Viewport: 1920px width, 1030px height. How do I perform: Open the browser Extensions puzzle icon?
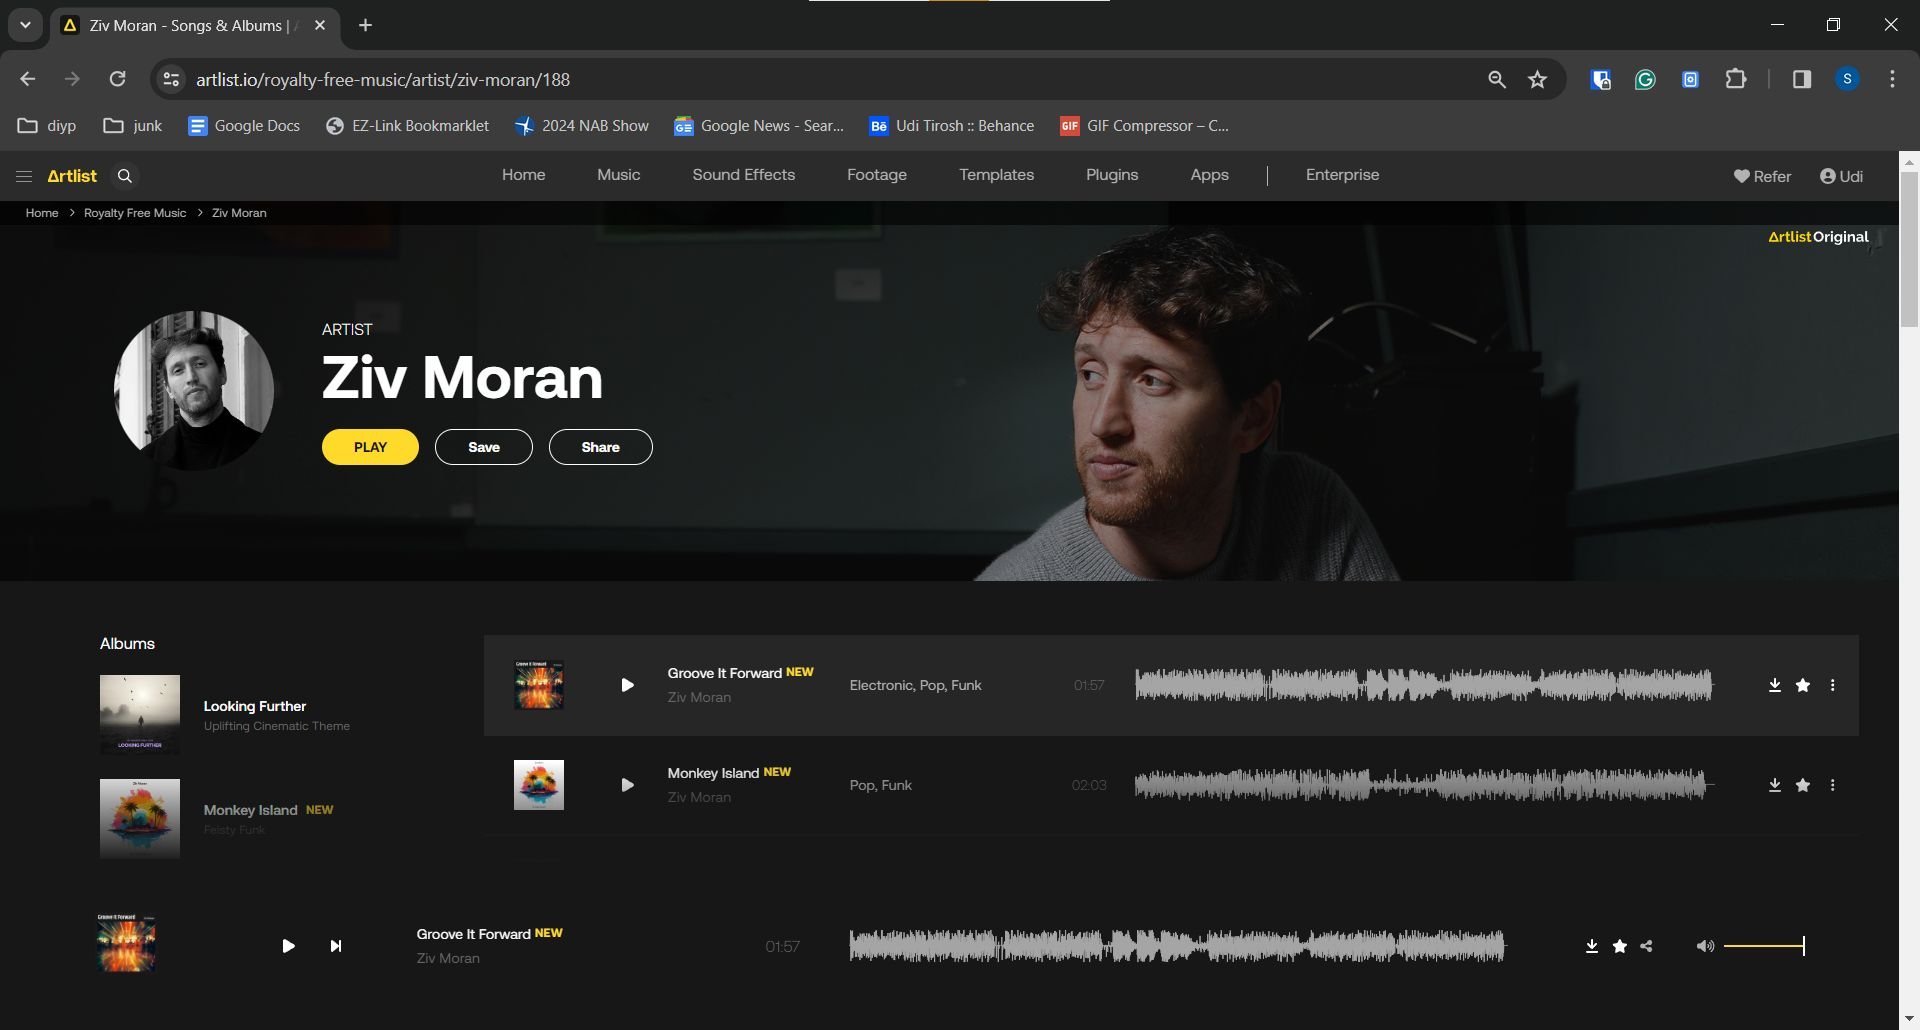pyautogui.click(x=1736, y=79)
